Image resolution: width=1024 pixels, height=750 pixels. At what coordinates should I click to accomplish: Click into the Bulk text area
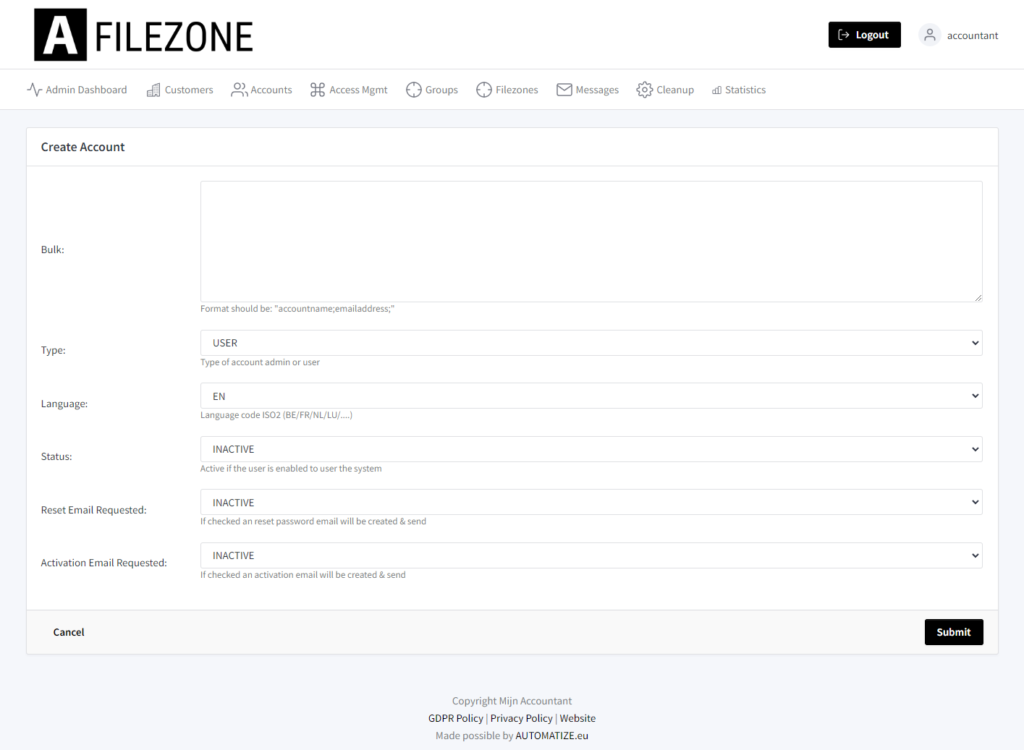pos(591,242)
